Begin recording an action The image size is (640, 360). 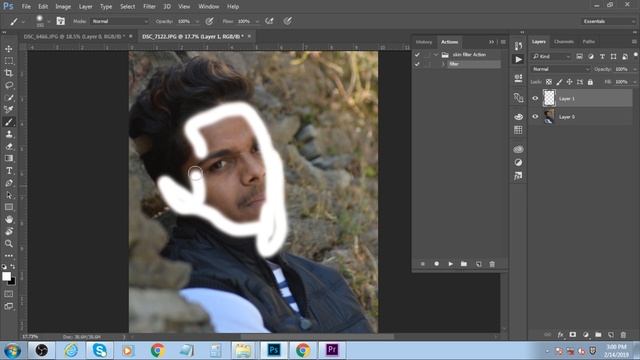(437, 264)
